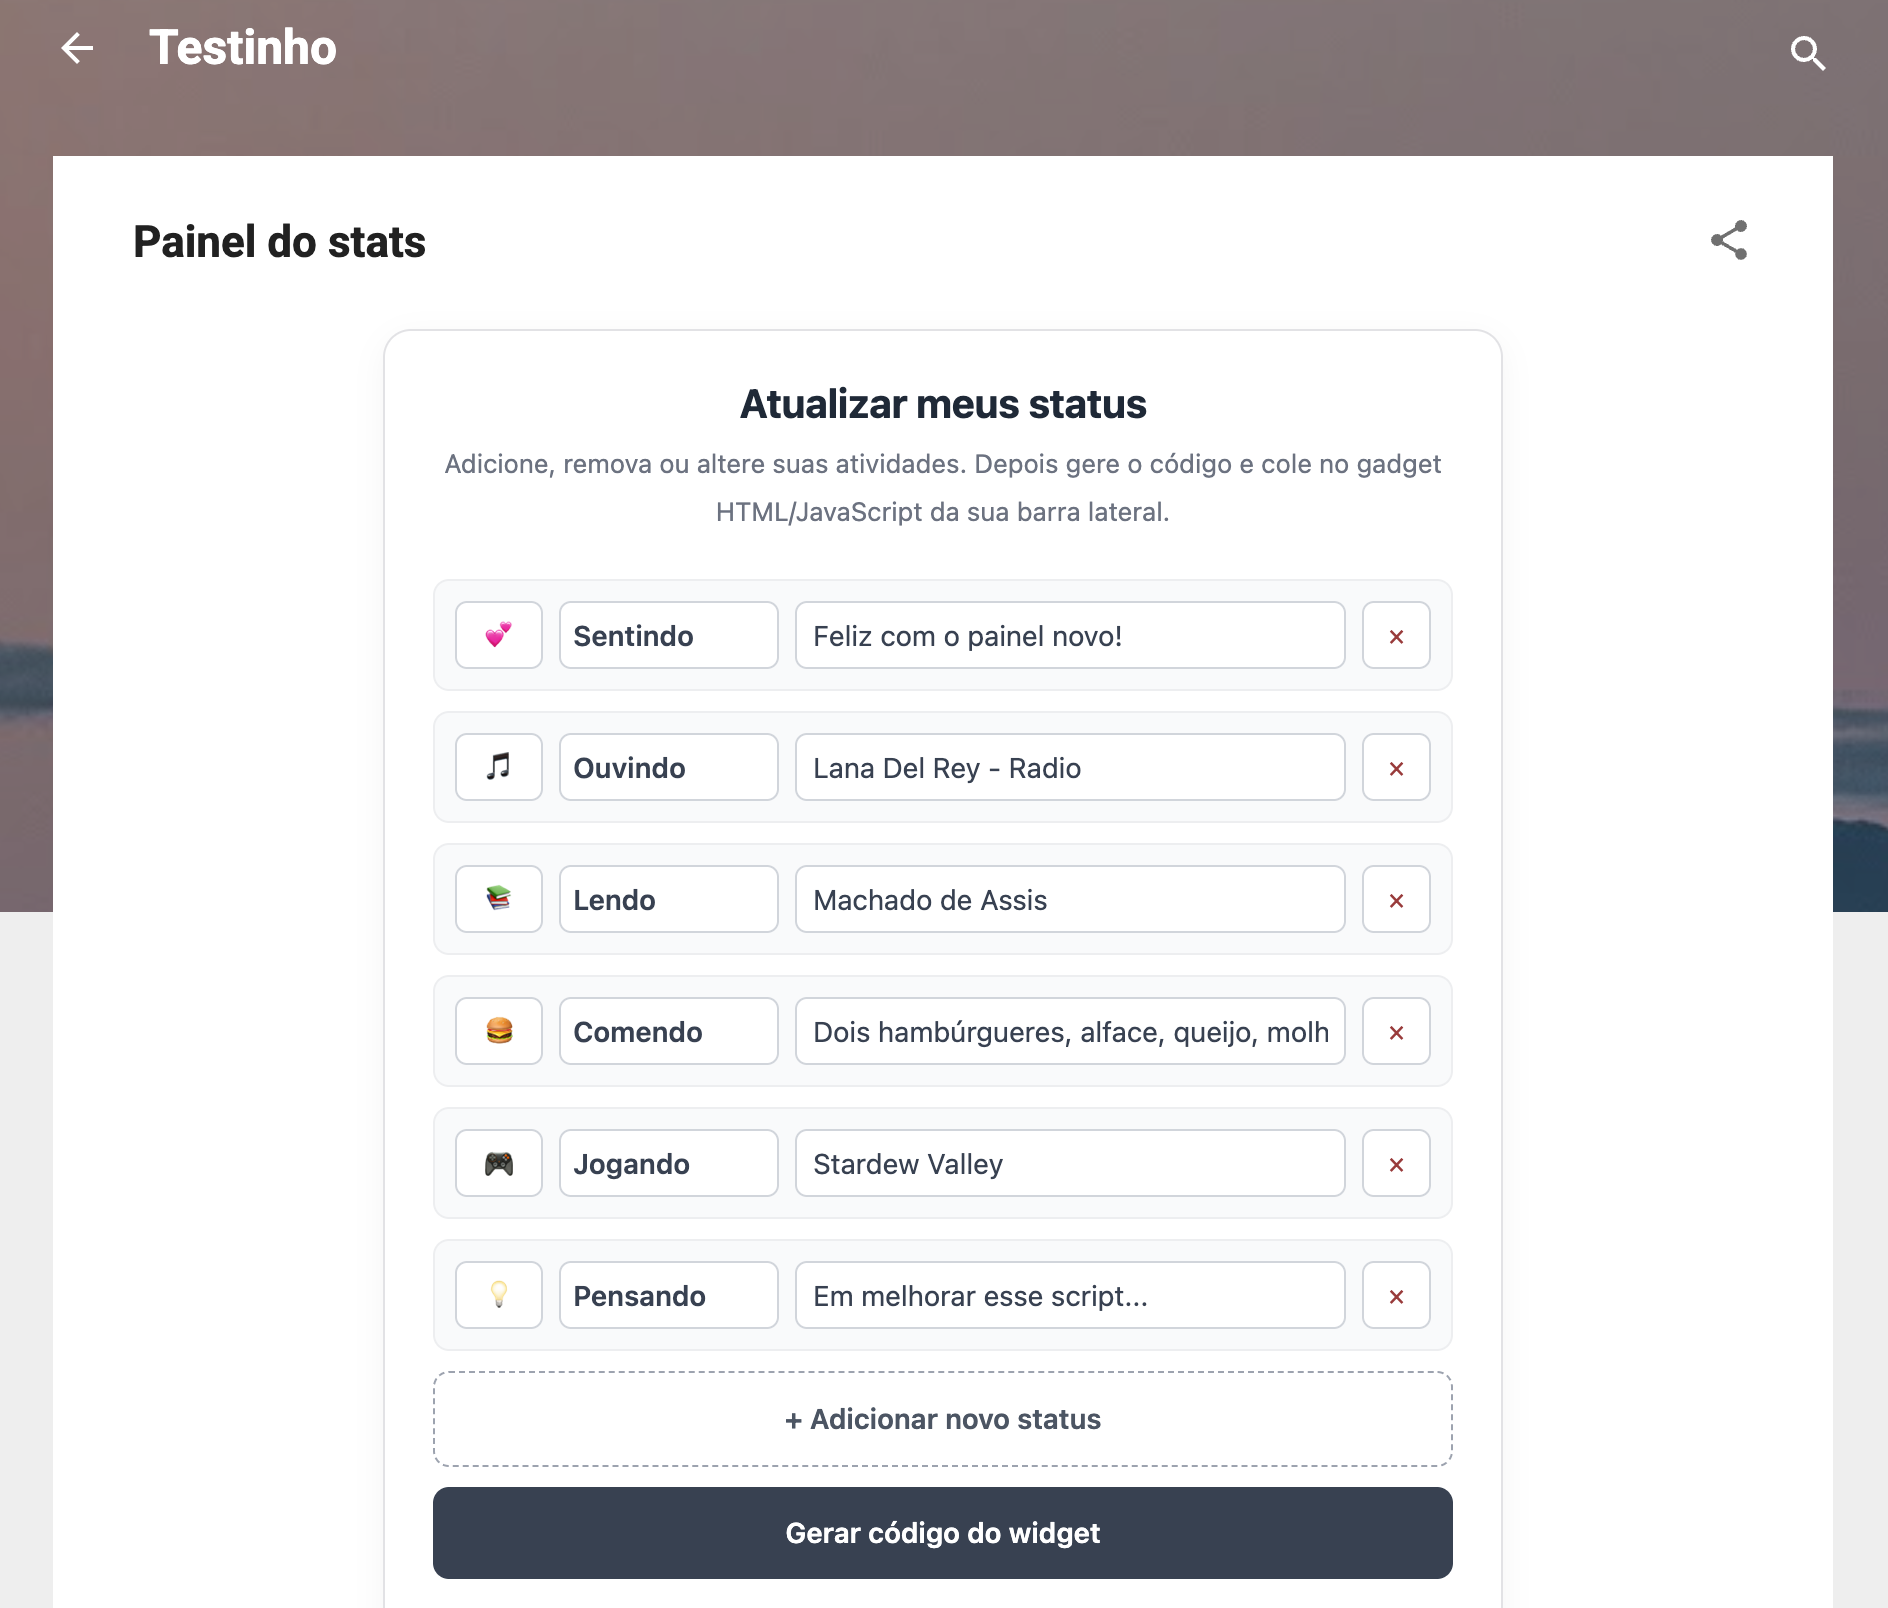The image size is (1888, 1608).
Task: Delete the Pensando status row
Action: point(1396,1295)
